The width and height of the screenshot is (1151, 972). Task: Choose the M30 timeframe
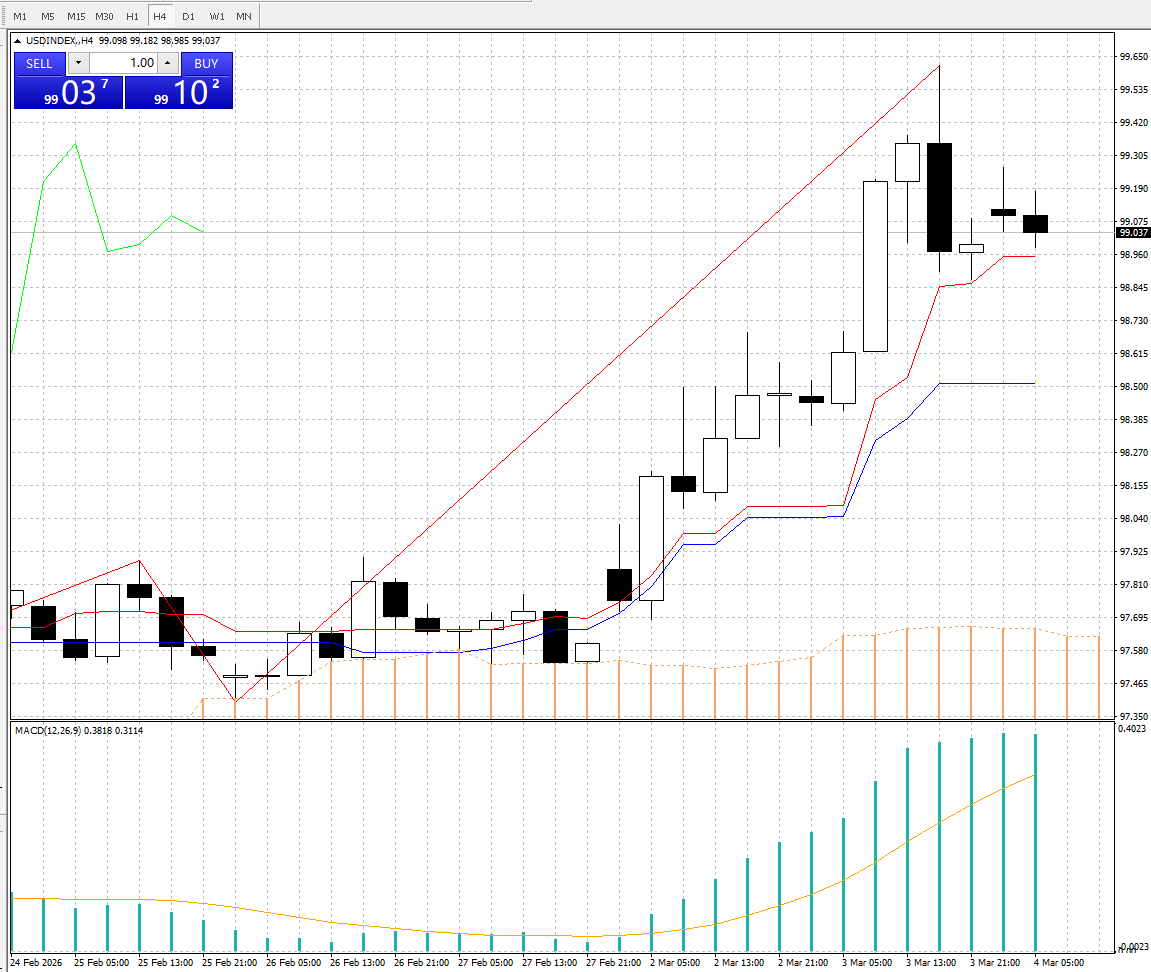tap(104, 16)
